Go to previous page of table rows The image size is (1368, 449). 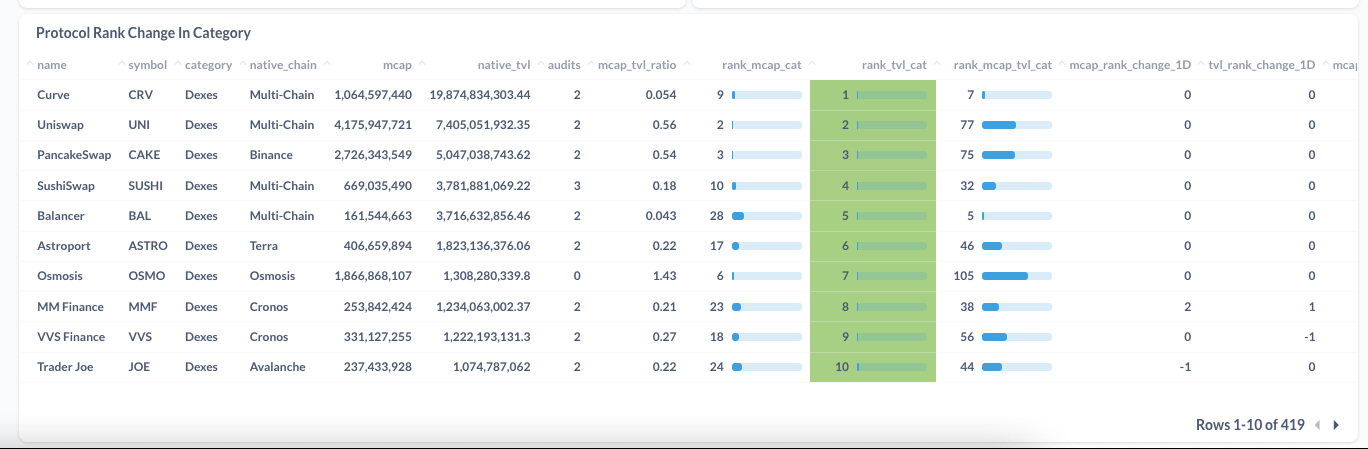pyautogui.click(x=1317, y=425)
